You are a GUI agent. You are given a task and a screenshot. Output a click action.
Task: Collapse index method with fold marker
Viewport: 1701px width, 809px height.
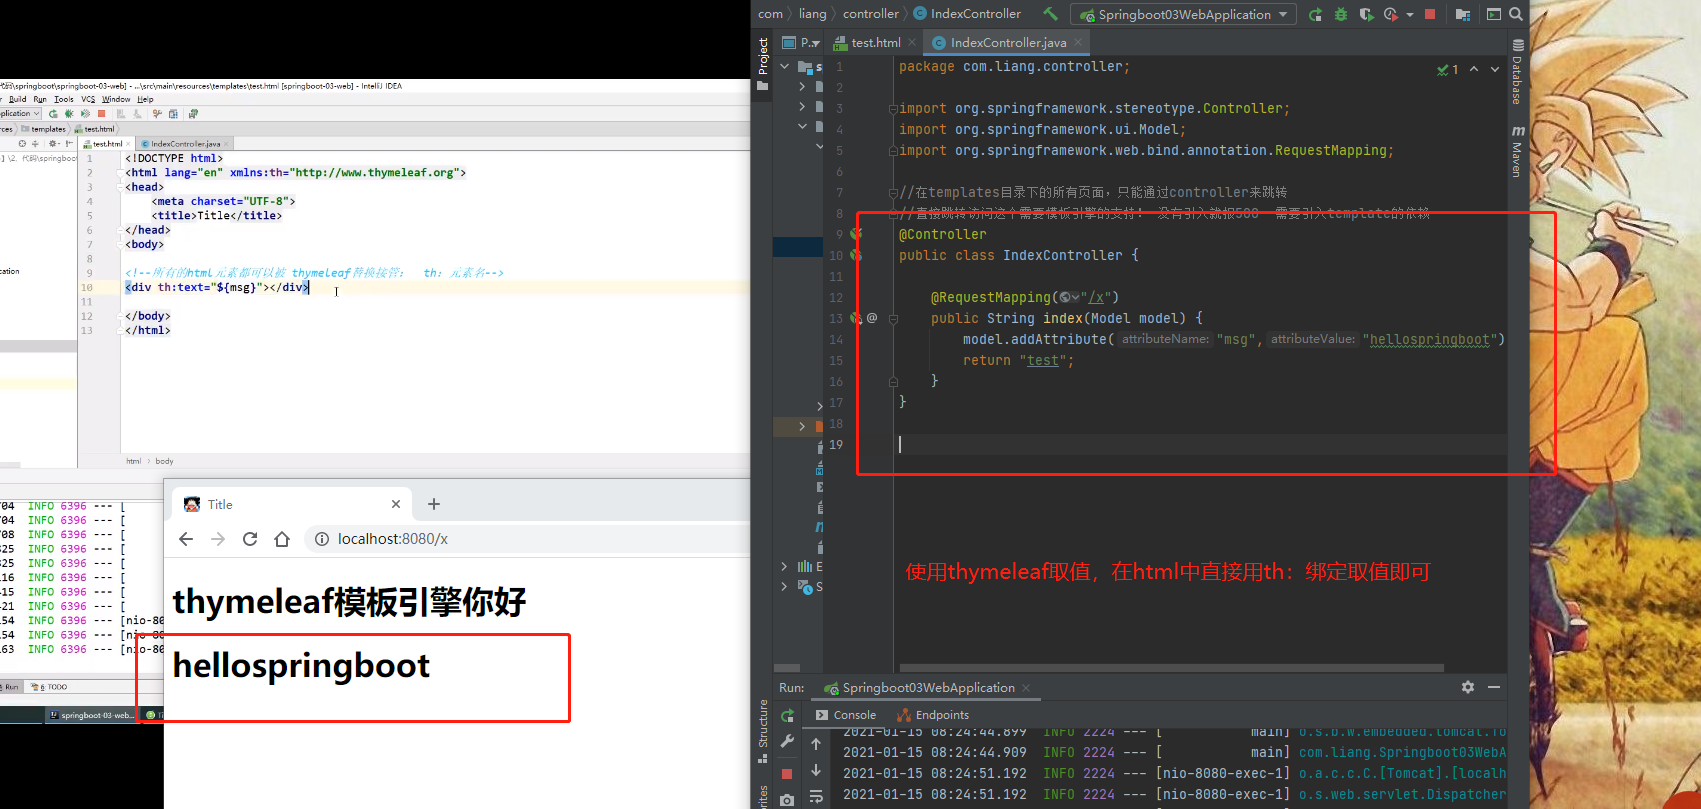(x=893, y=318)
